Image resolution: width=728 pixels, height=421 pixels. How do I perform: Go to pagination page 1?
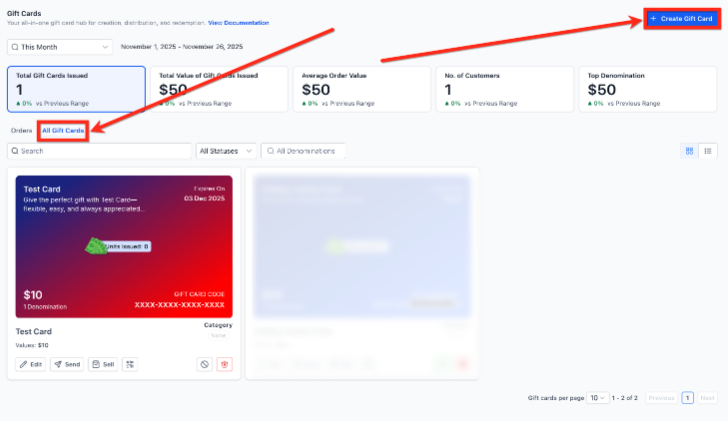(688, 398)
